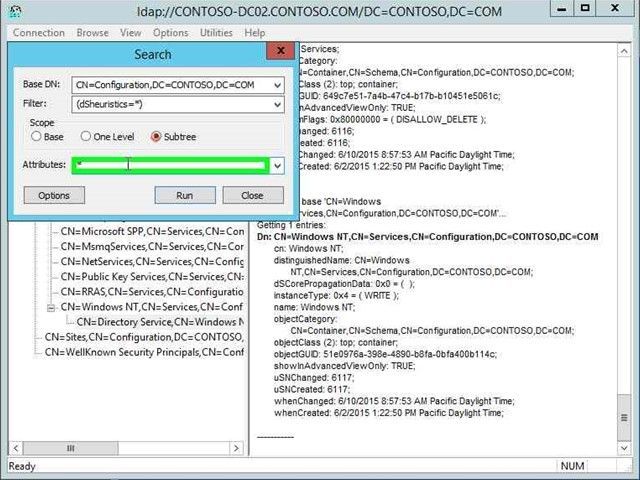
Task: Select CN=MsmqServices tree node
Action: (152, 247)
